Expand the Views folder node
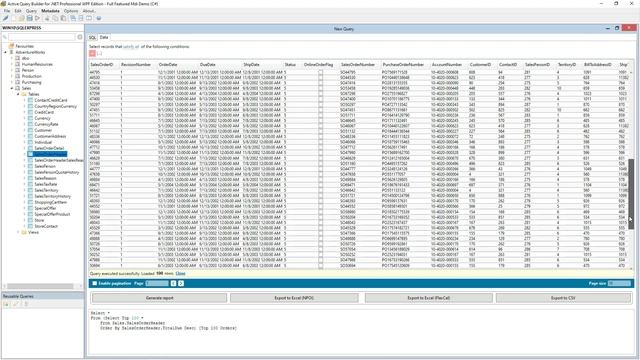 point(18,232)
